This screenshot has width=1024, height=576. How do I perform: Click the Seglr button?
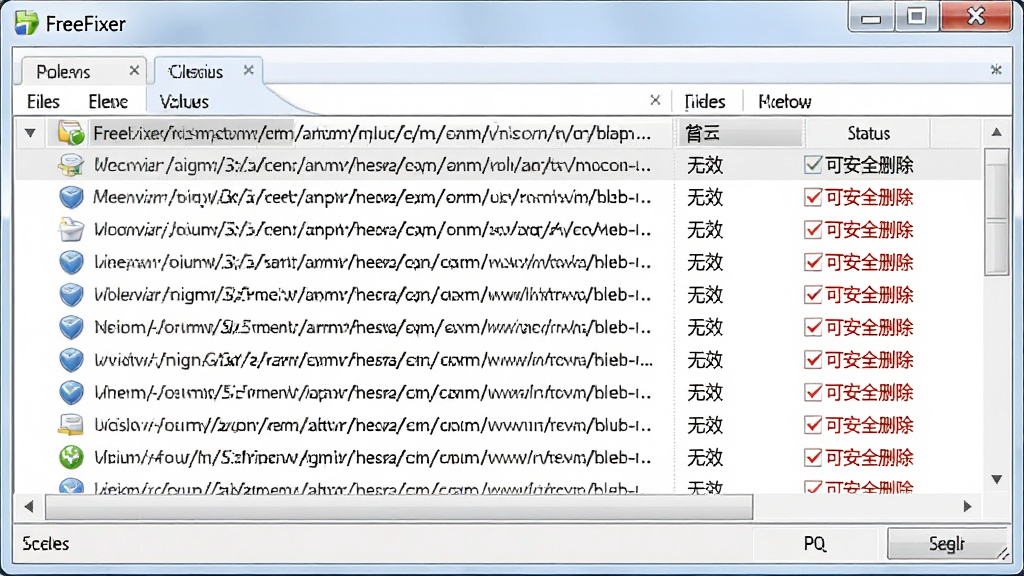(946, 543)
